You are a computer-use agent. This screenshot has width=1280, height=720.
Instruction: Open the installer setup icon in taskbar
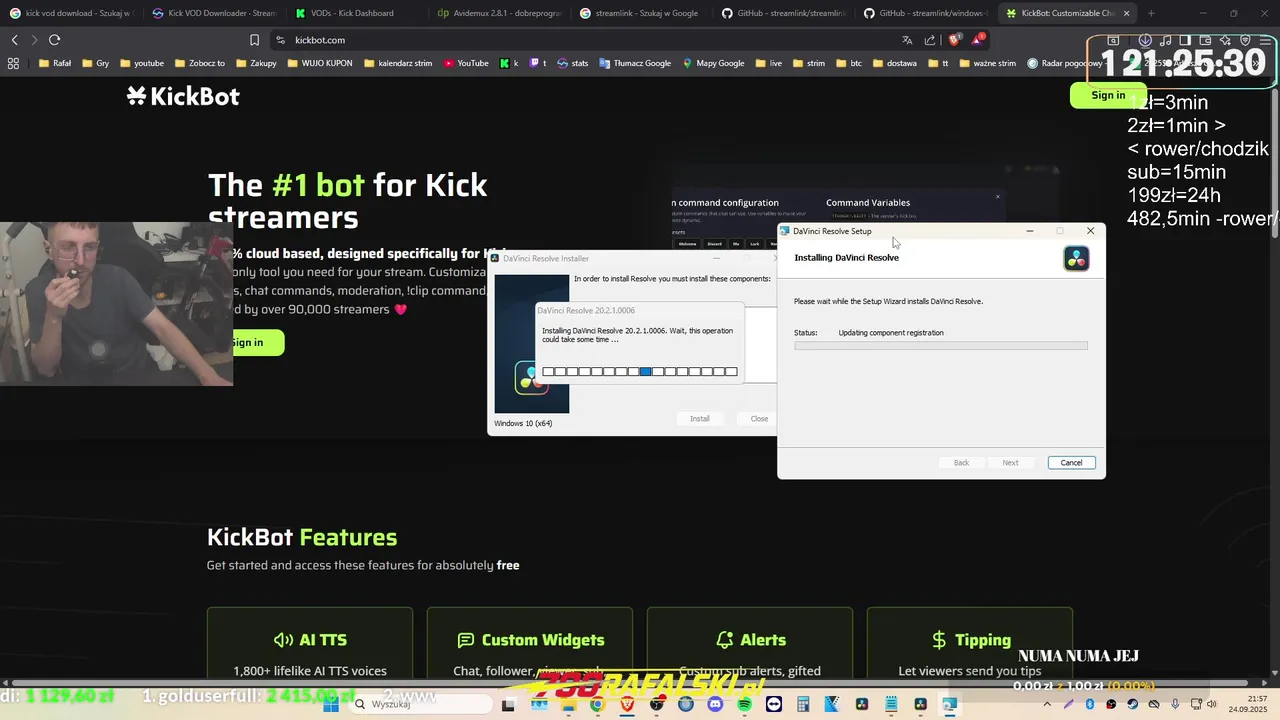[948, 705]
